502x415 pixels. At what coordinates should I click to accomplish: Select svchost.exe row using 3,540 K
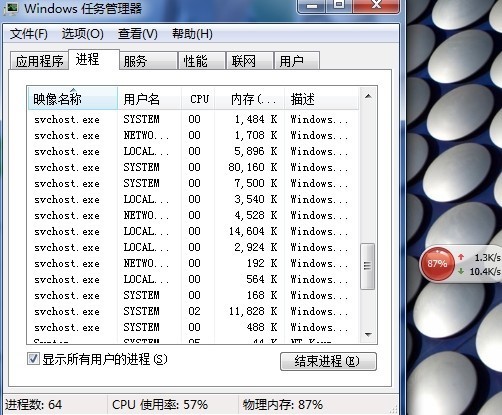click(193, 199)
